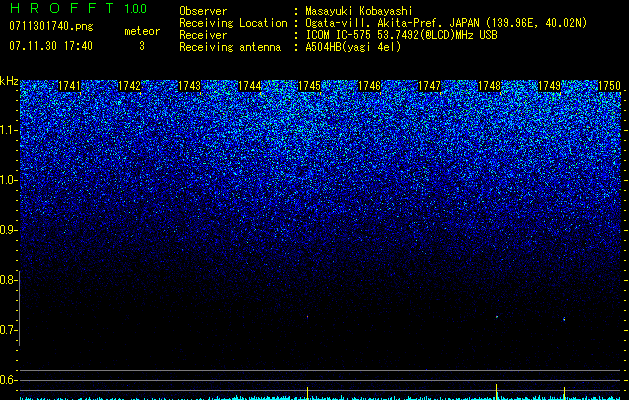Click the yellow intensity spike below 1748
The image size is (629, 400).
coord(497,392)
